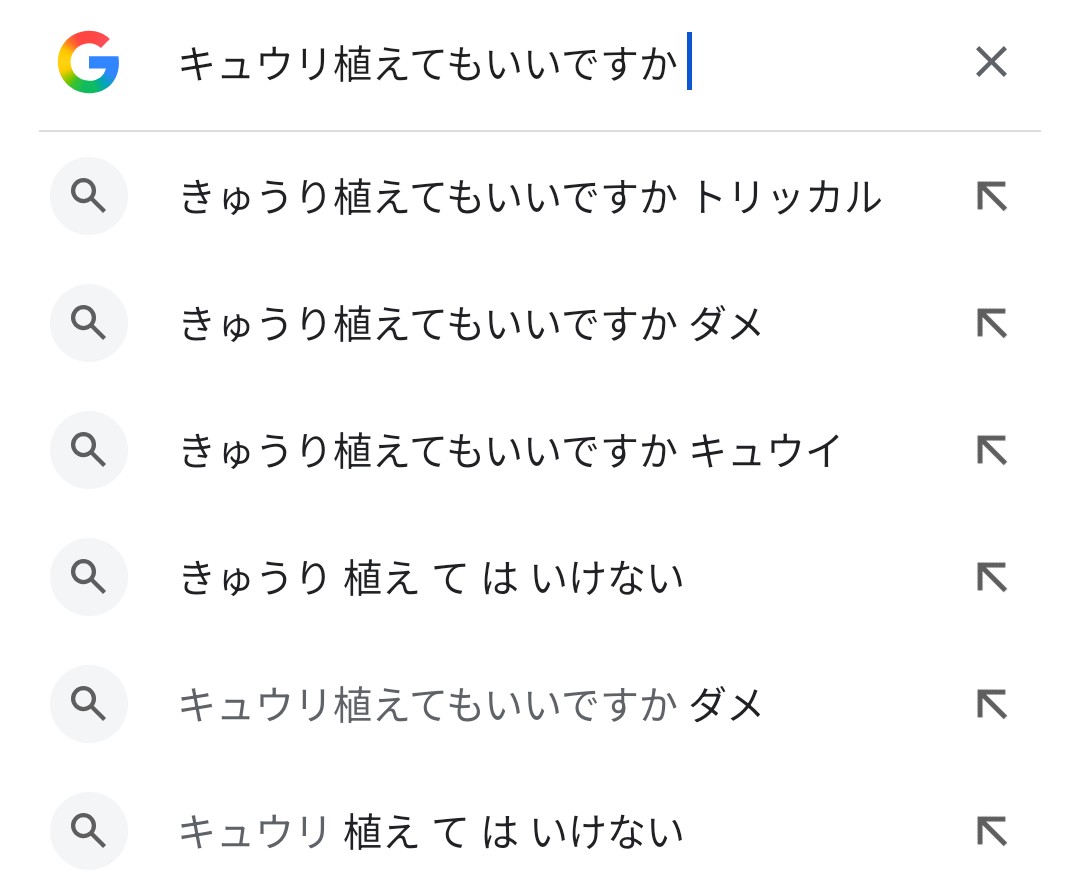The height and width of the screenshot is (890, 1080).
Task: Click the search input containing キュウリ植えてもいいですか
Action: pyautogui.click(x=430, y=64)
